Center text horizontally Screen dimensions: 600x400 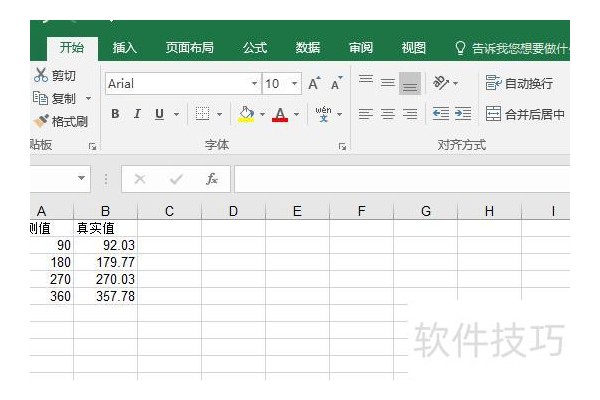coord(388,114)
